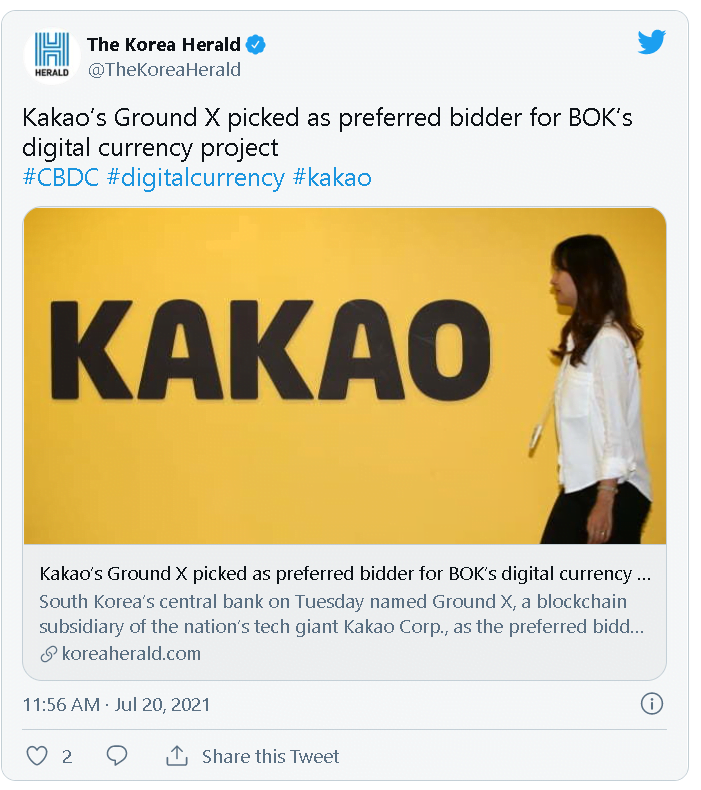Open the @TheKoreaHerald handle link

click(x=164, y=69)
